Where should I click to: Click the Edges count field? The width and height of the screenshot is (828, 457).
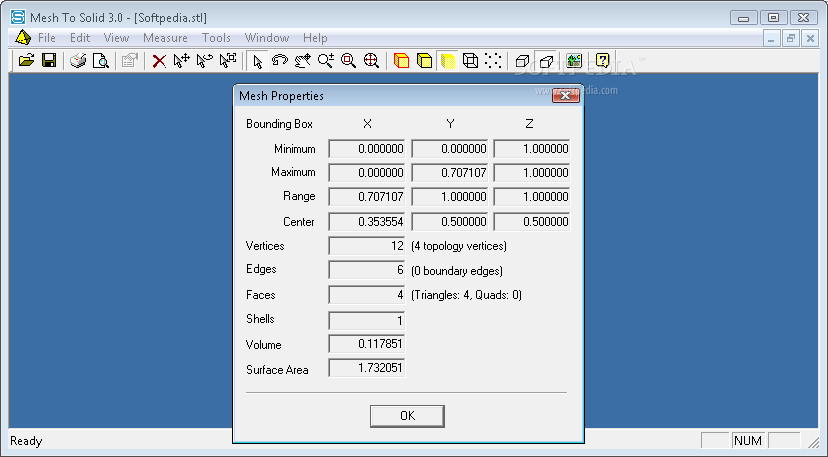(366, 270)
